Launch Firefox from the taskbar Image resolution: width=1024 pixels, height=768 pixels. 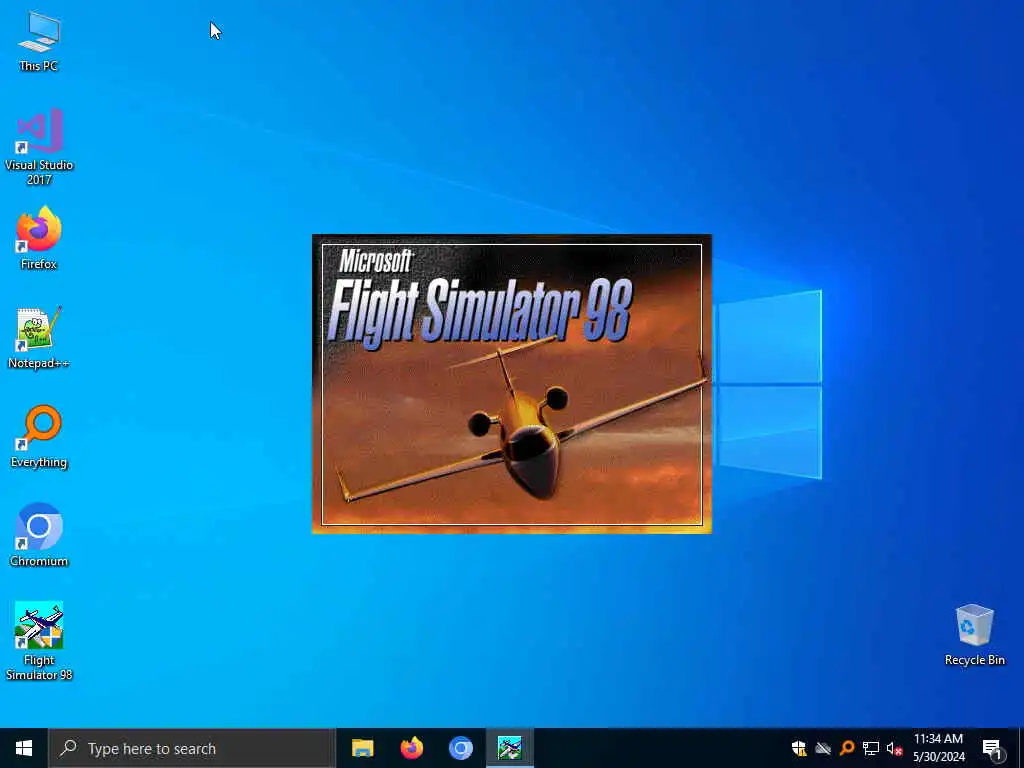(x=411, y=748)
